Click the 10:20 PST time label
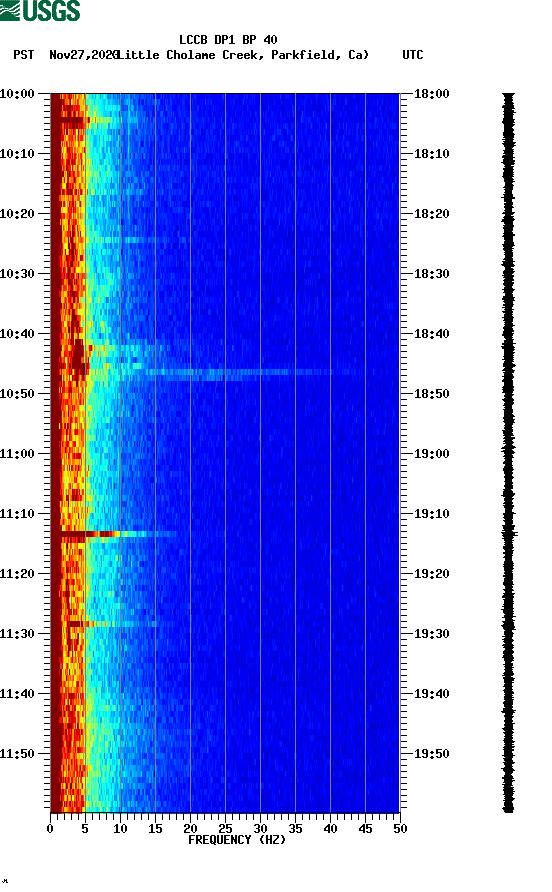This screenshot has height=892, width=552. click(x=17, y=214)
